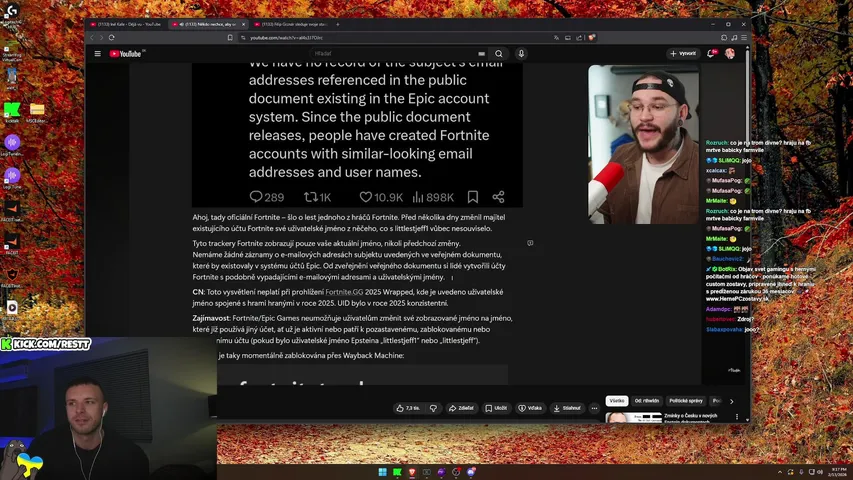Select the Od: rithwikh filter chip
Screen dimensions: 853x480
(x=647, y=401)
